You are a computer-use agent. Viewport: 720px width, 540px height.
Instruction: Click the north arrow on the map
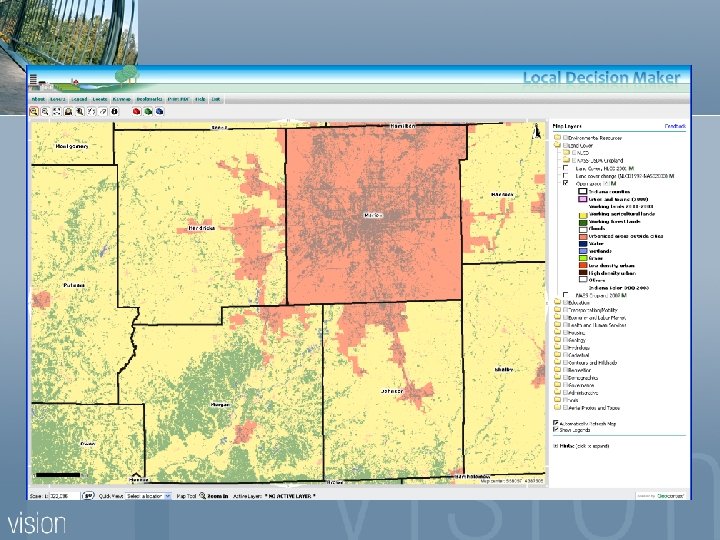[537, 132]
